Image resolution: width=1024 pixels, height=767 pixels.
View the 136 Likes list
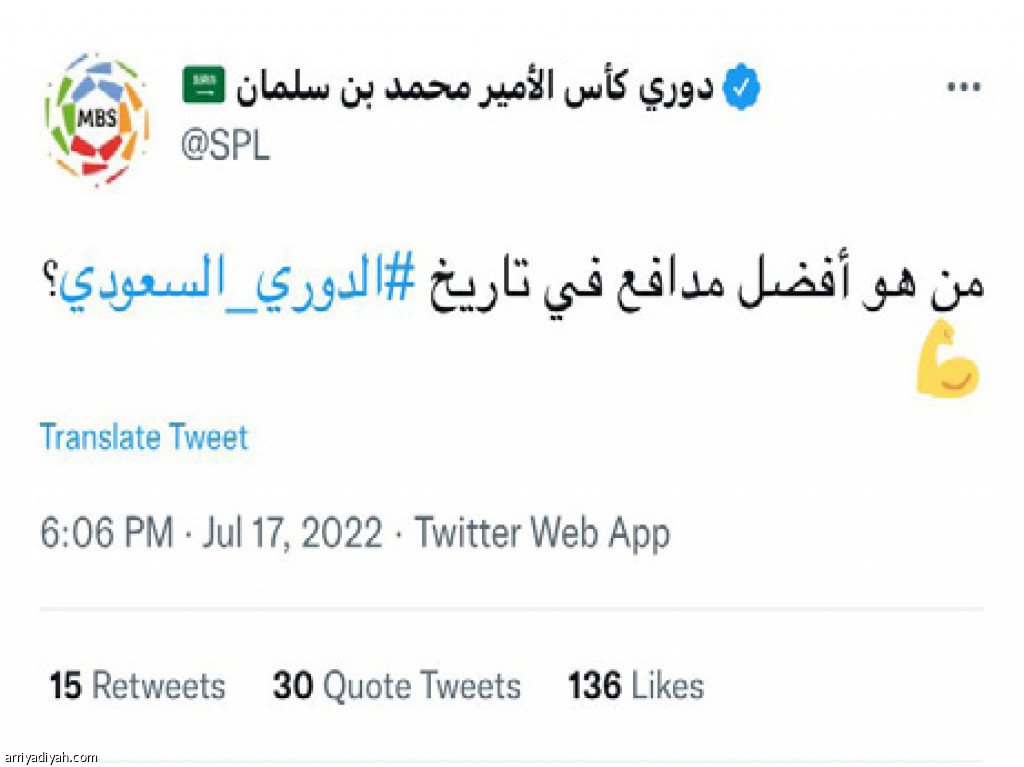[636, 686]
